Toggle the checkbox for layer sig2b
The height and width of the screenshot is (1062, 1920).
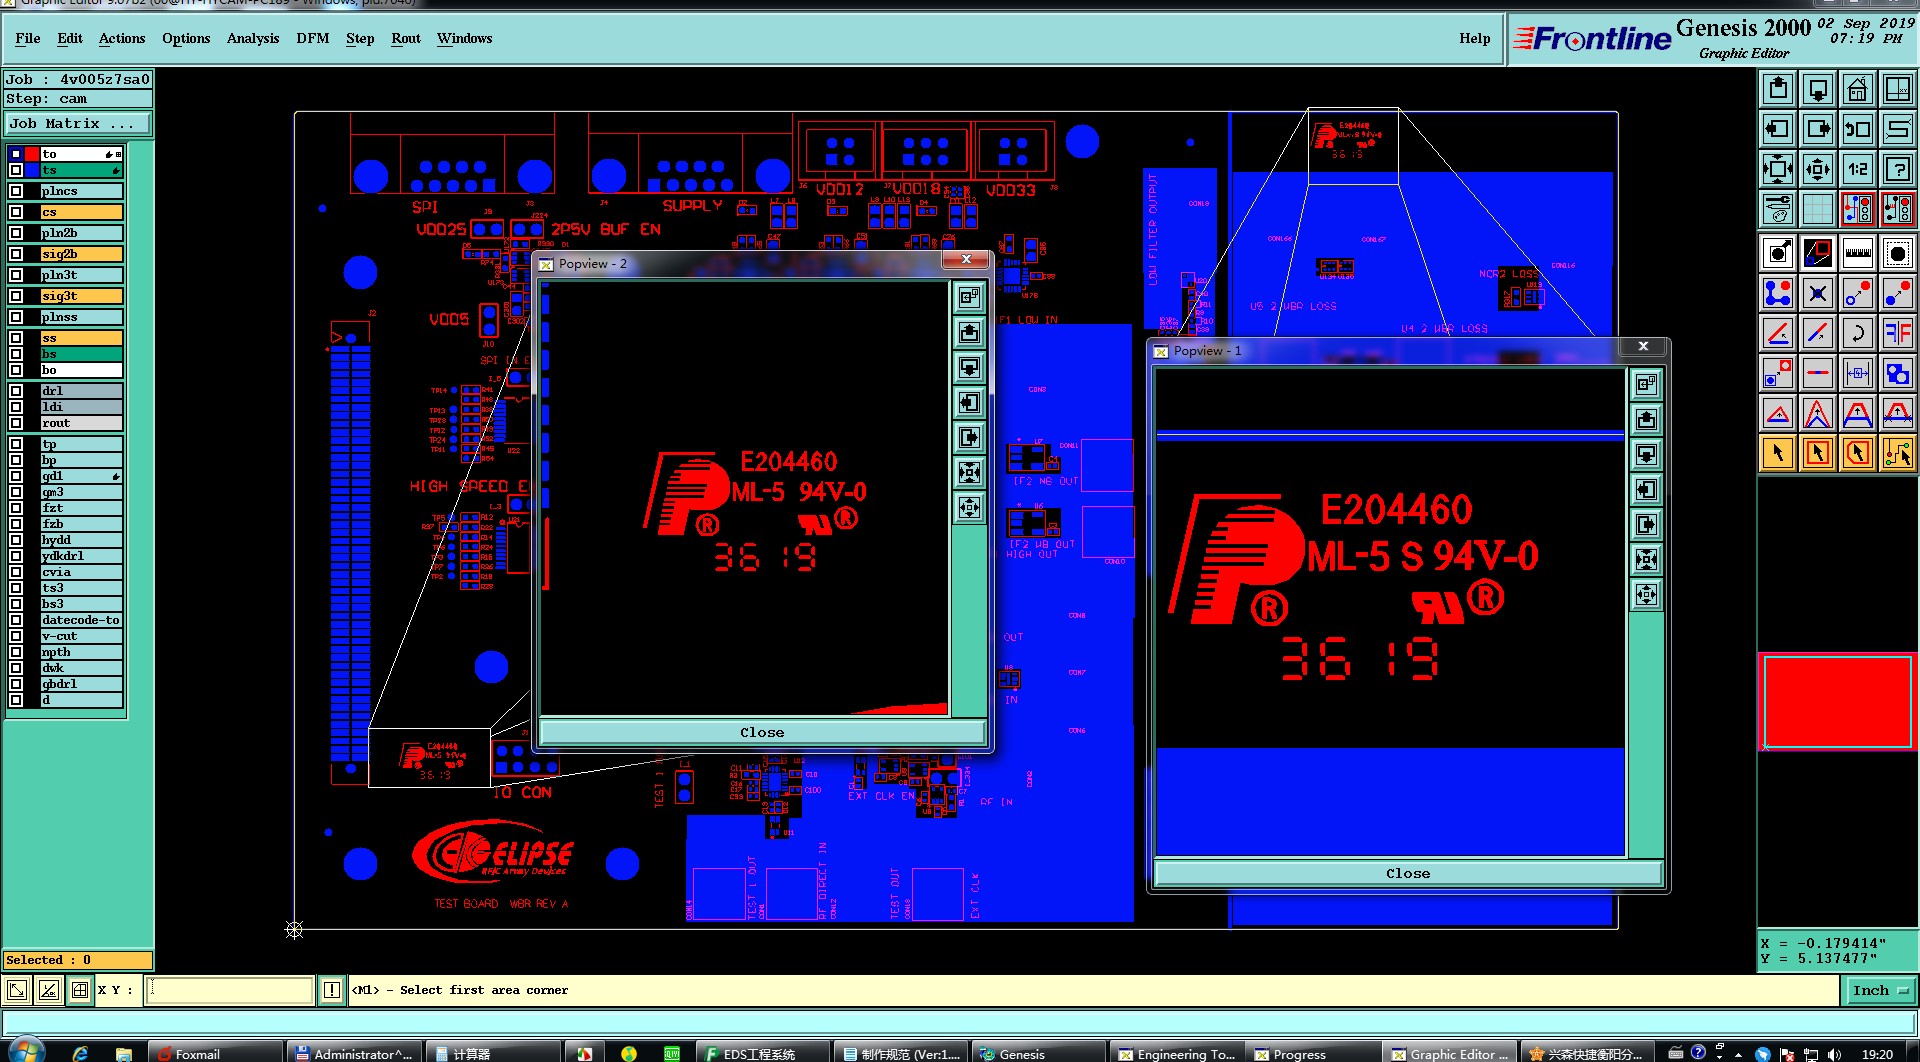pyautogui.click(x=16, y=254)
